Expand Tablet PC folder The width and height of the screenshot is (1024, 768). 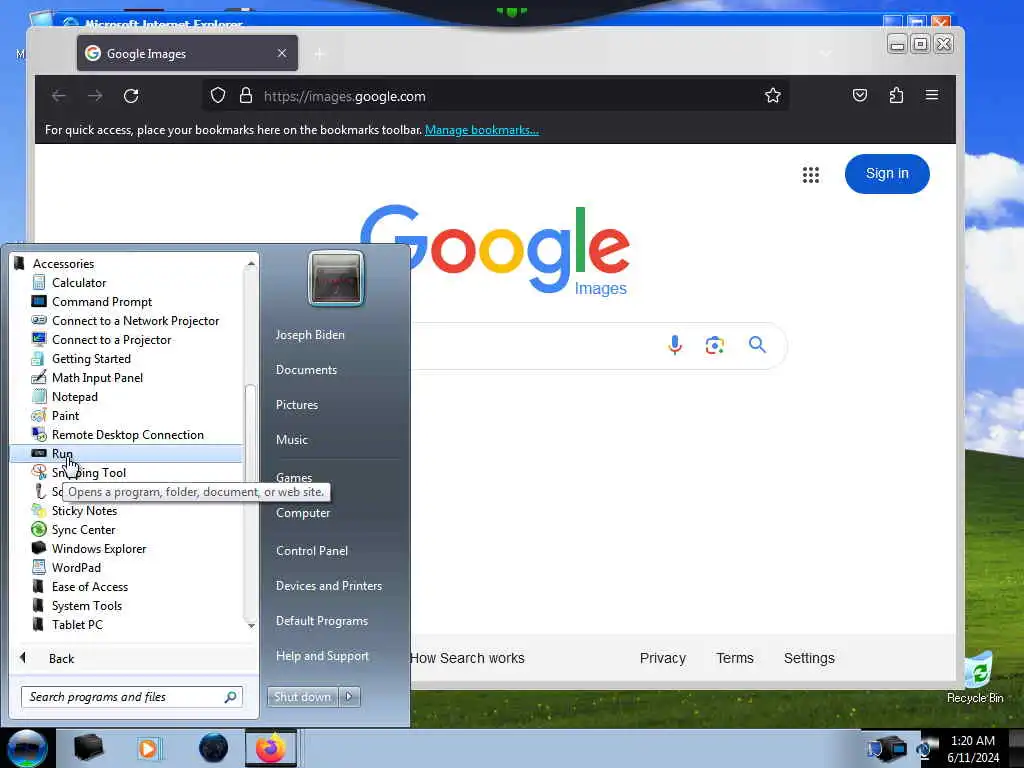click(x=77, y=624)
